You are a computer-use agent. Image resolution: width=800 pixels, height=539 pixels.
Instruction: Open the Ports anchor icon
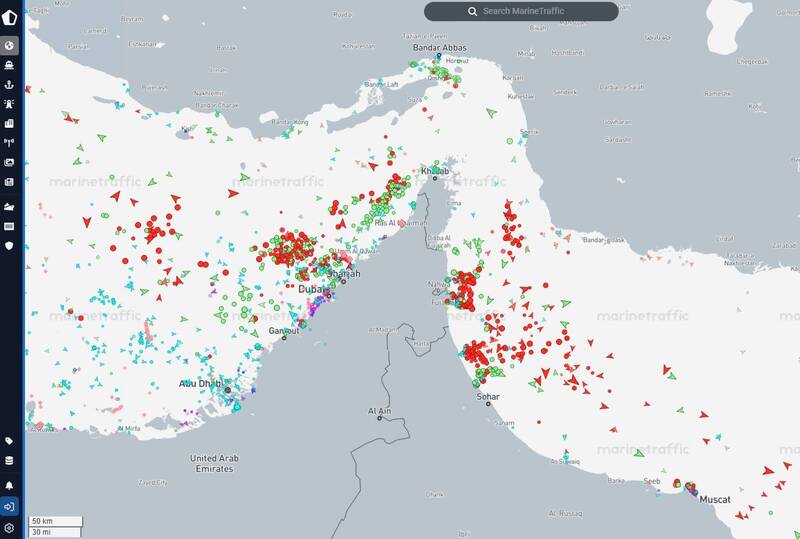point(10,84)
